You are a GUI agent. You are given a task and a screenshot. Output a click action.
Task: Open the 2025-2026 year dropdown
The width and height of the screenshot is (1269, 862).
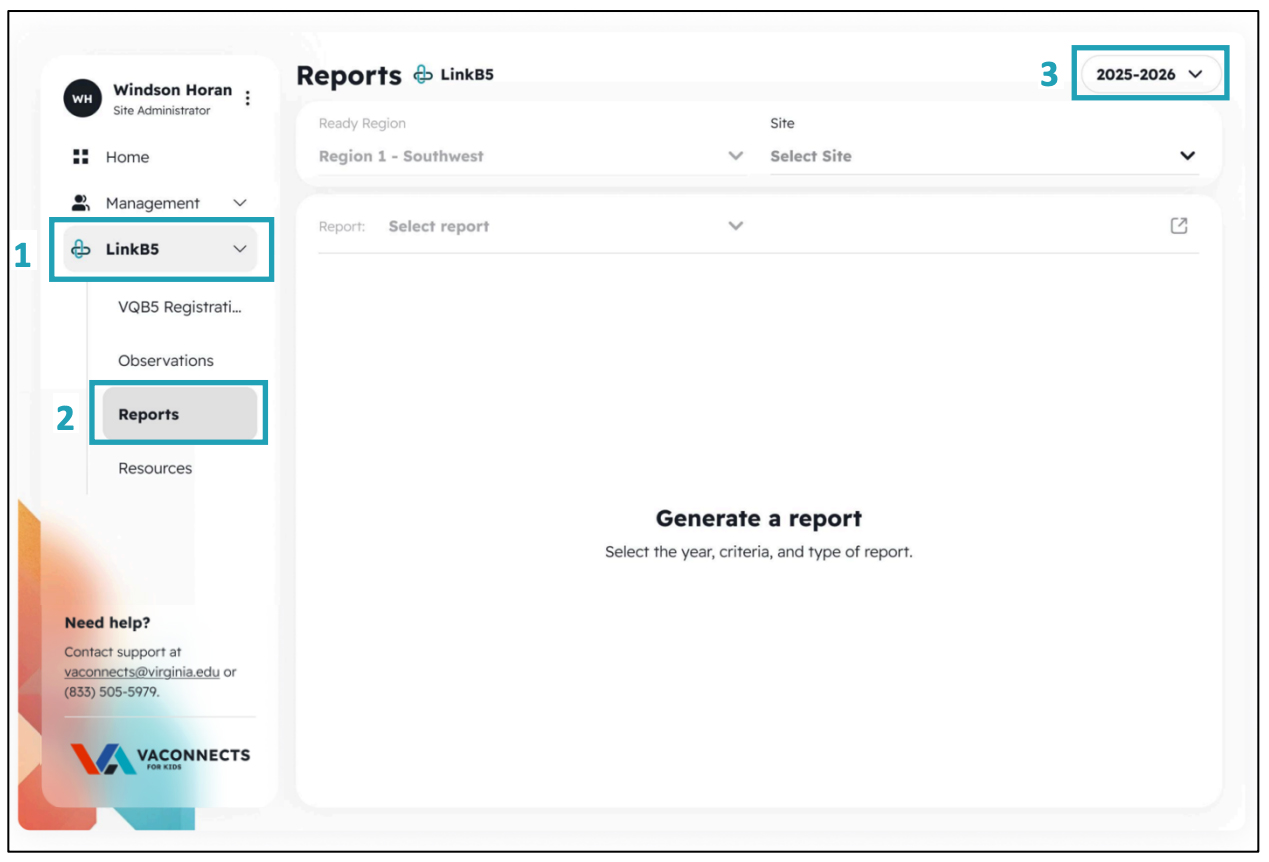tap(1151, 74)
